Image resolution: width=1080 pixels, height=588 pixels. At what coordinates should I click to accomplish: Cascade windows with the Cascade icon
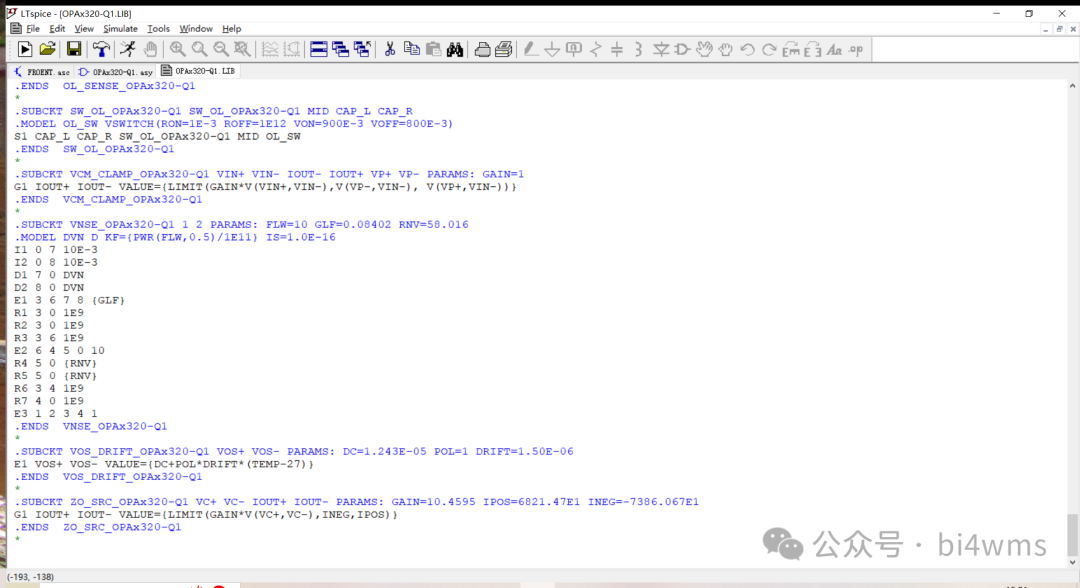[341, 49]
